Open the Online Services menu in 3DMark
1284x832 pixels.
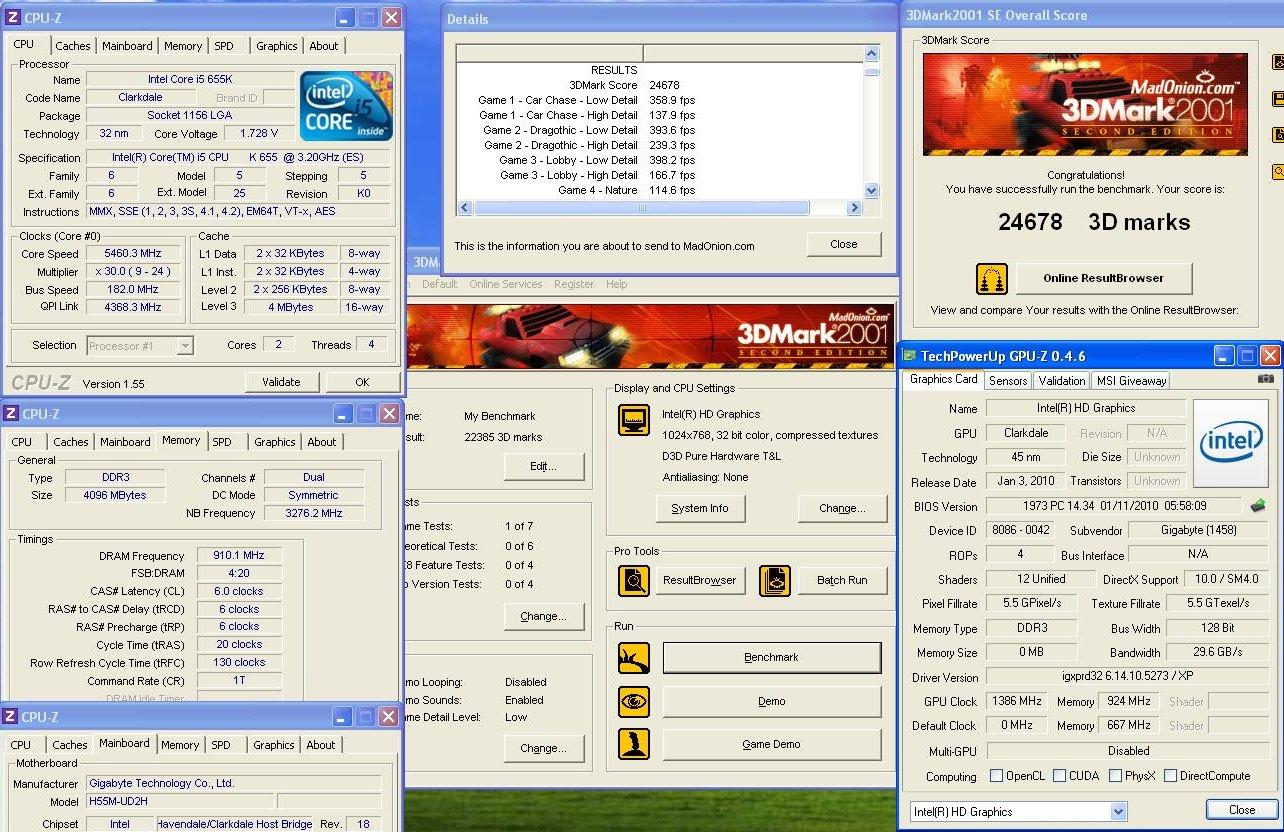pyautogui.click(x=505, y=284)
